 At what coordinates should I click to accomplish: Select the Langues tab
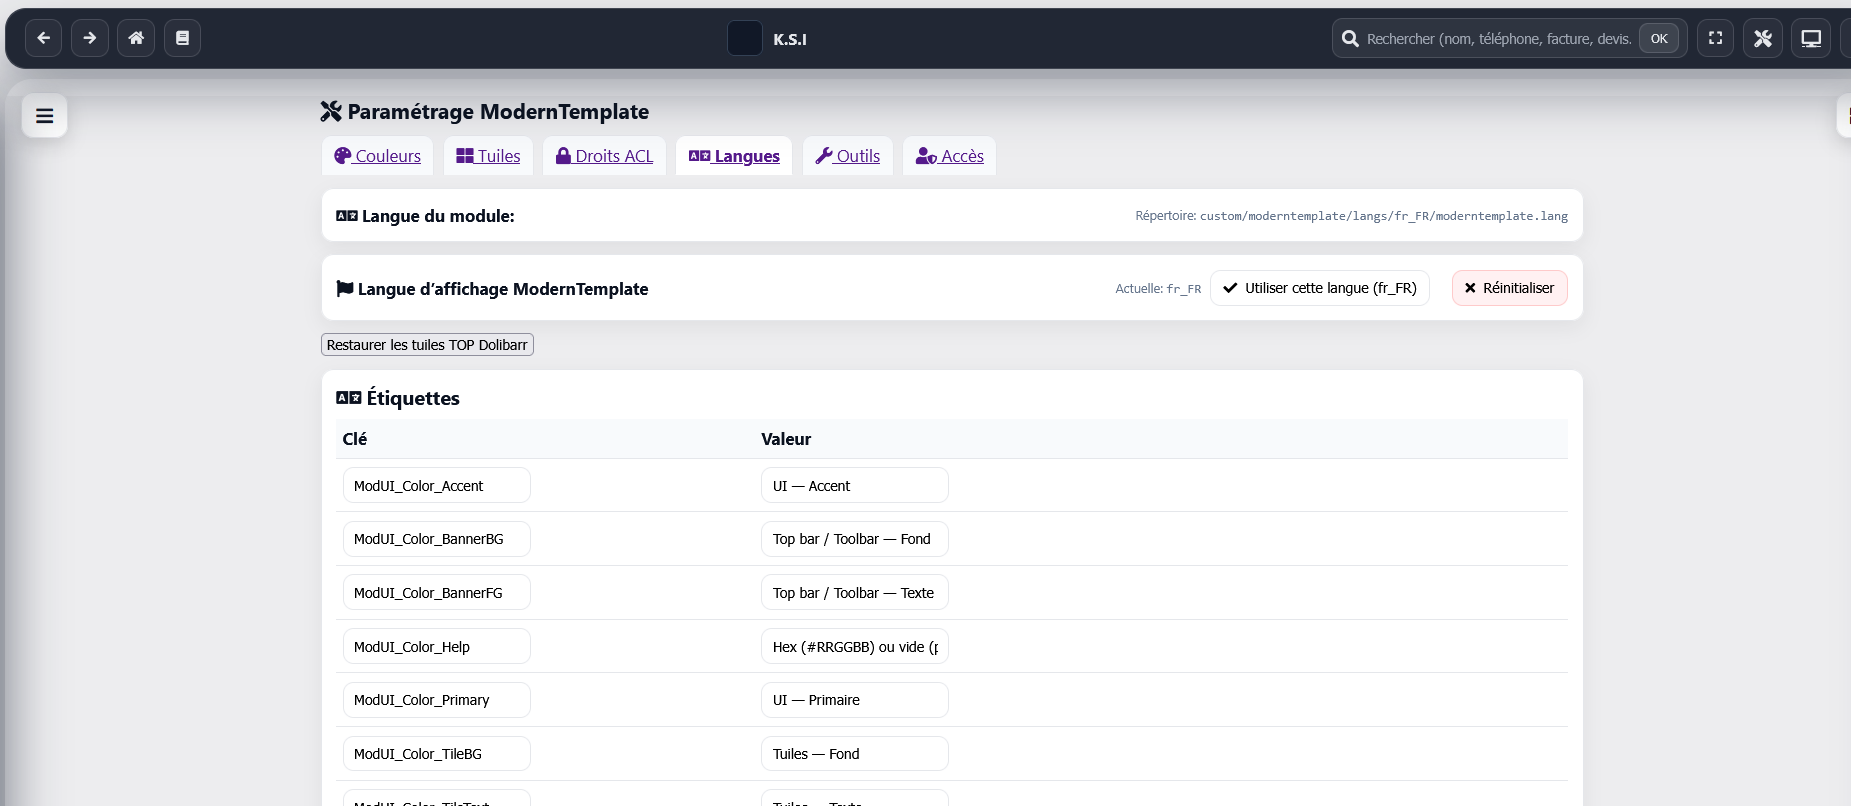tap(734, 156)
